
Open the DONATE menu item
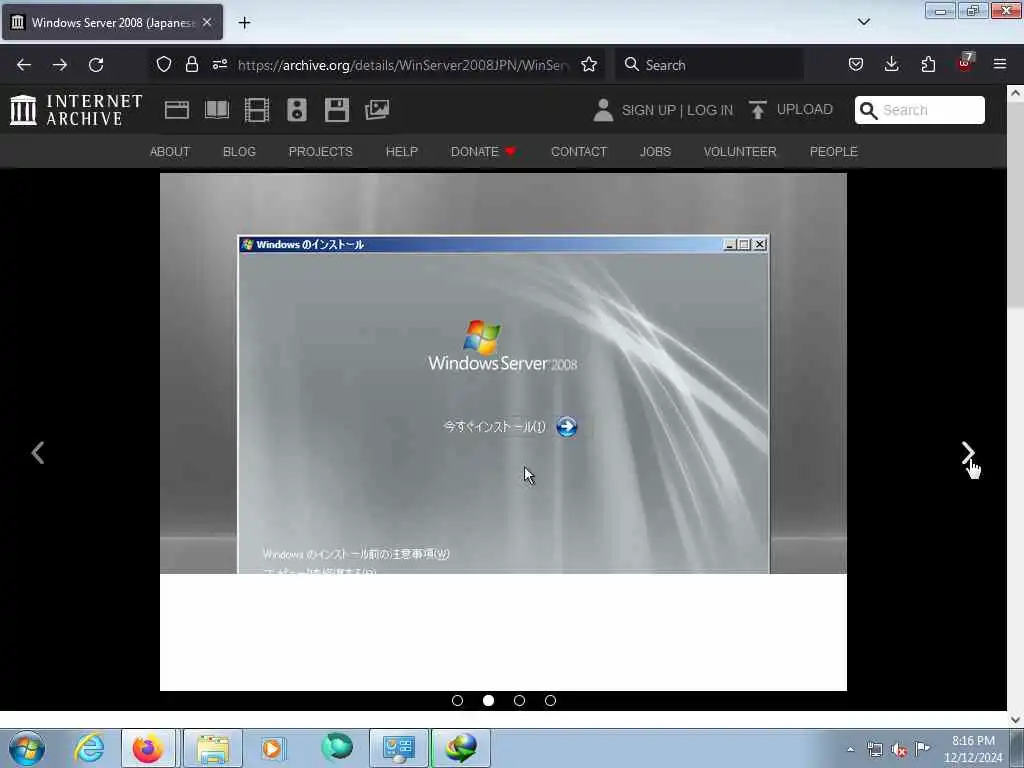coord(483,152)
